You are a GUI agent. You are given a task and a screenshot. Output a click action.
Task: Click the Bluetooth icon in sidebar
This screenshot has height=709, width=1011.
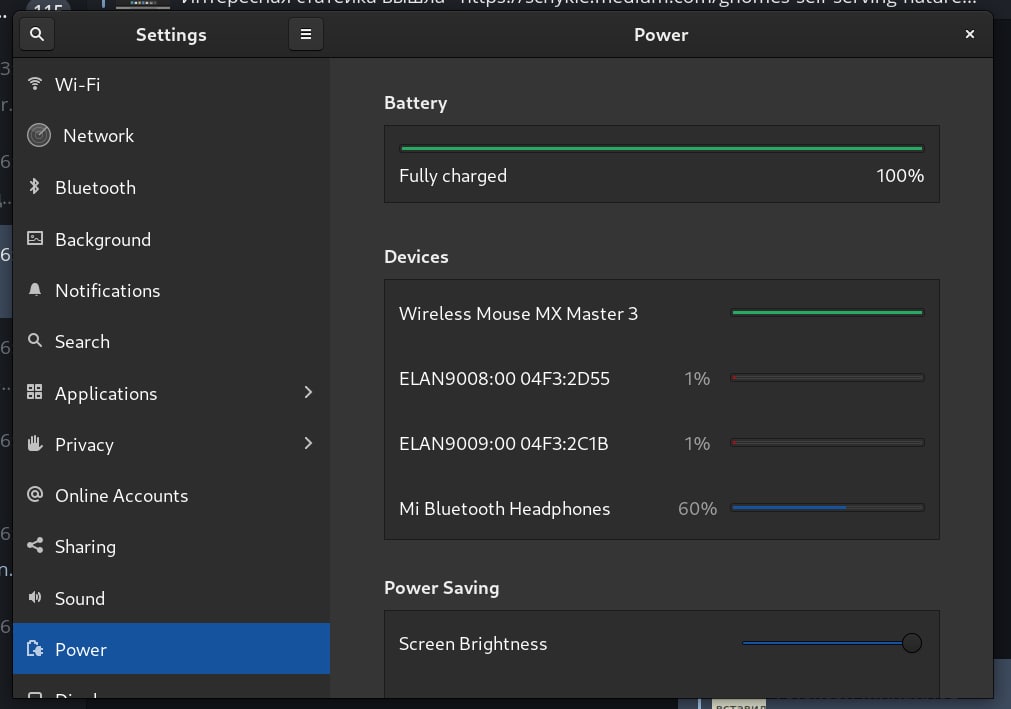click(34, 187)
